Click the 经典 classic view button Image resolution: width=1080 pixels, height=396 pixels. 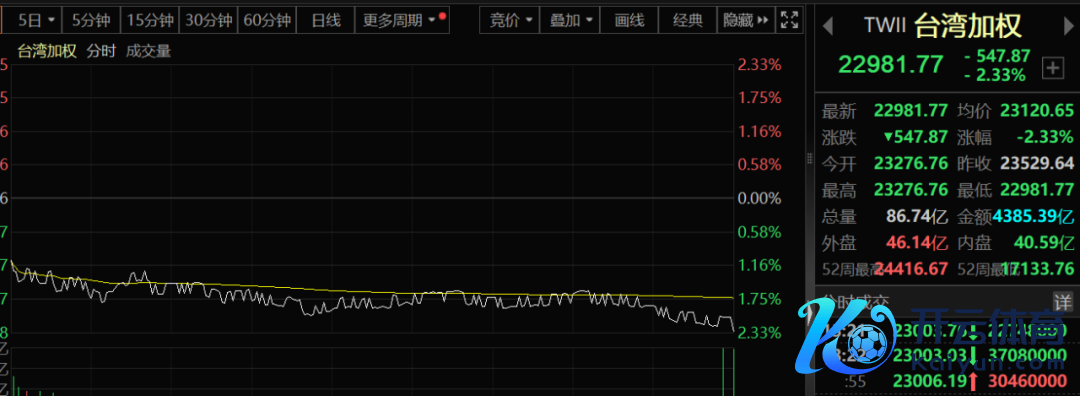tap(688, 20)
